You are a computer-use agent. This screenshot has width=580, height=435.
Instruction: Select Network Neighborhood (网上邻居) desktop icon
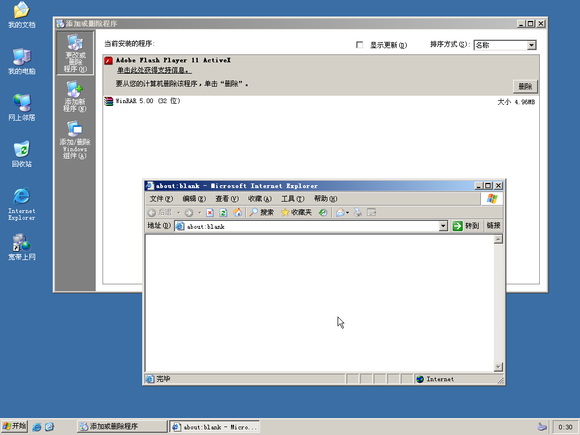(22, 108)
